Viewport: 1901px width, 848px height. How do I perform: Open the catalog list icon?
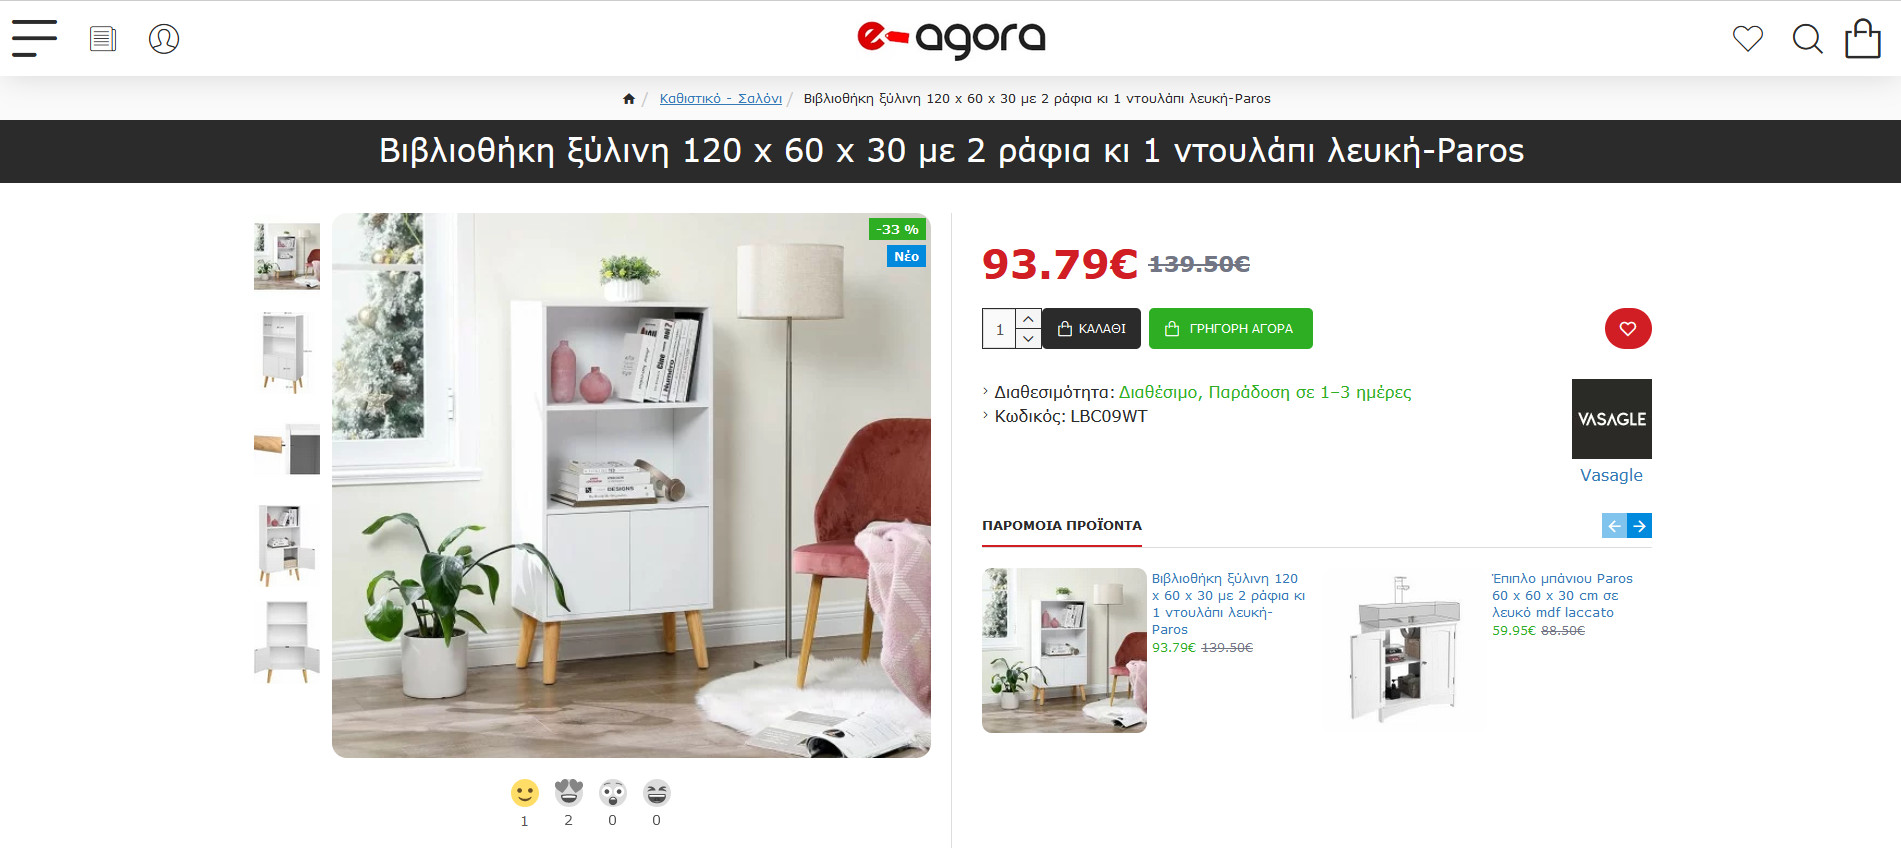click(x=103, y=39)
